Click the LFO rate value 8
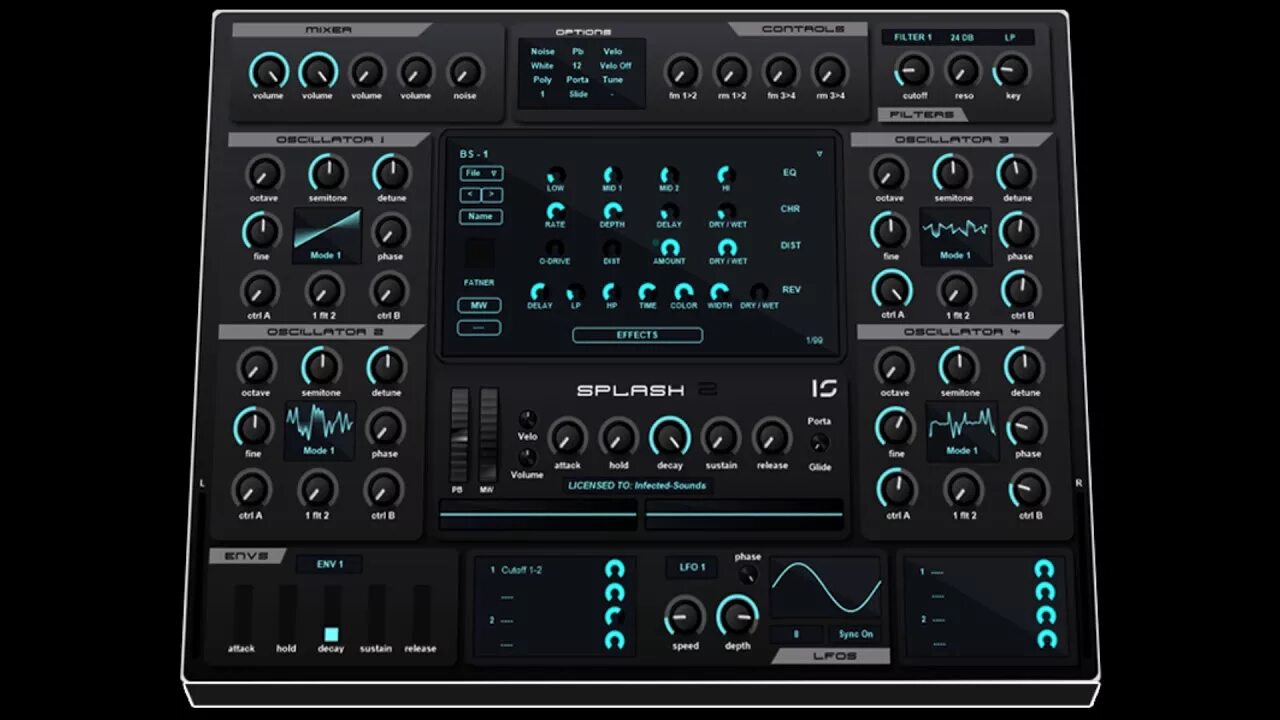 (796, 634)
